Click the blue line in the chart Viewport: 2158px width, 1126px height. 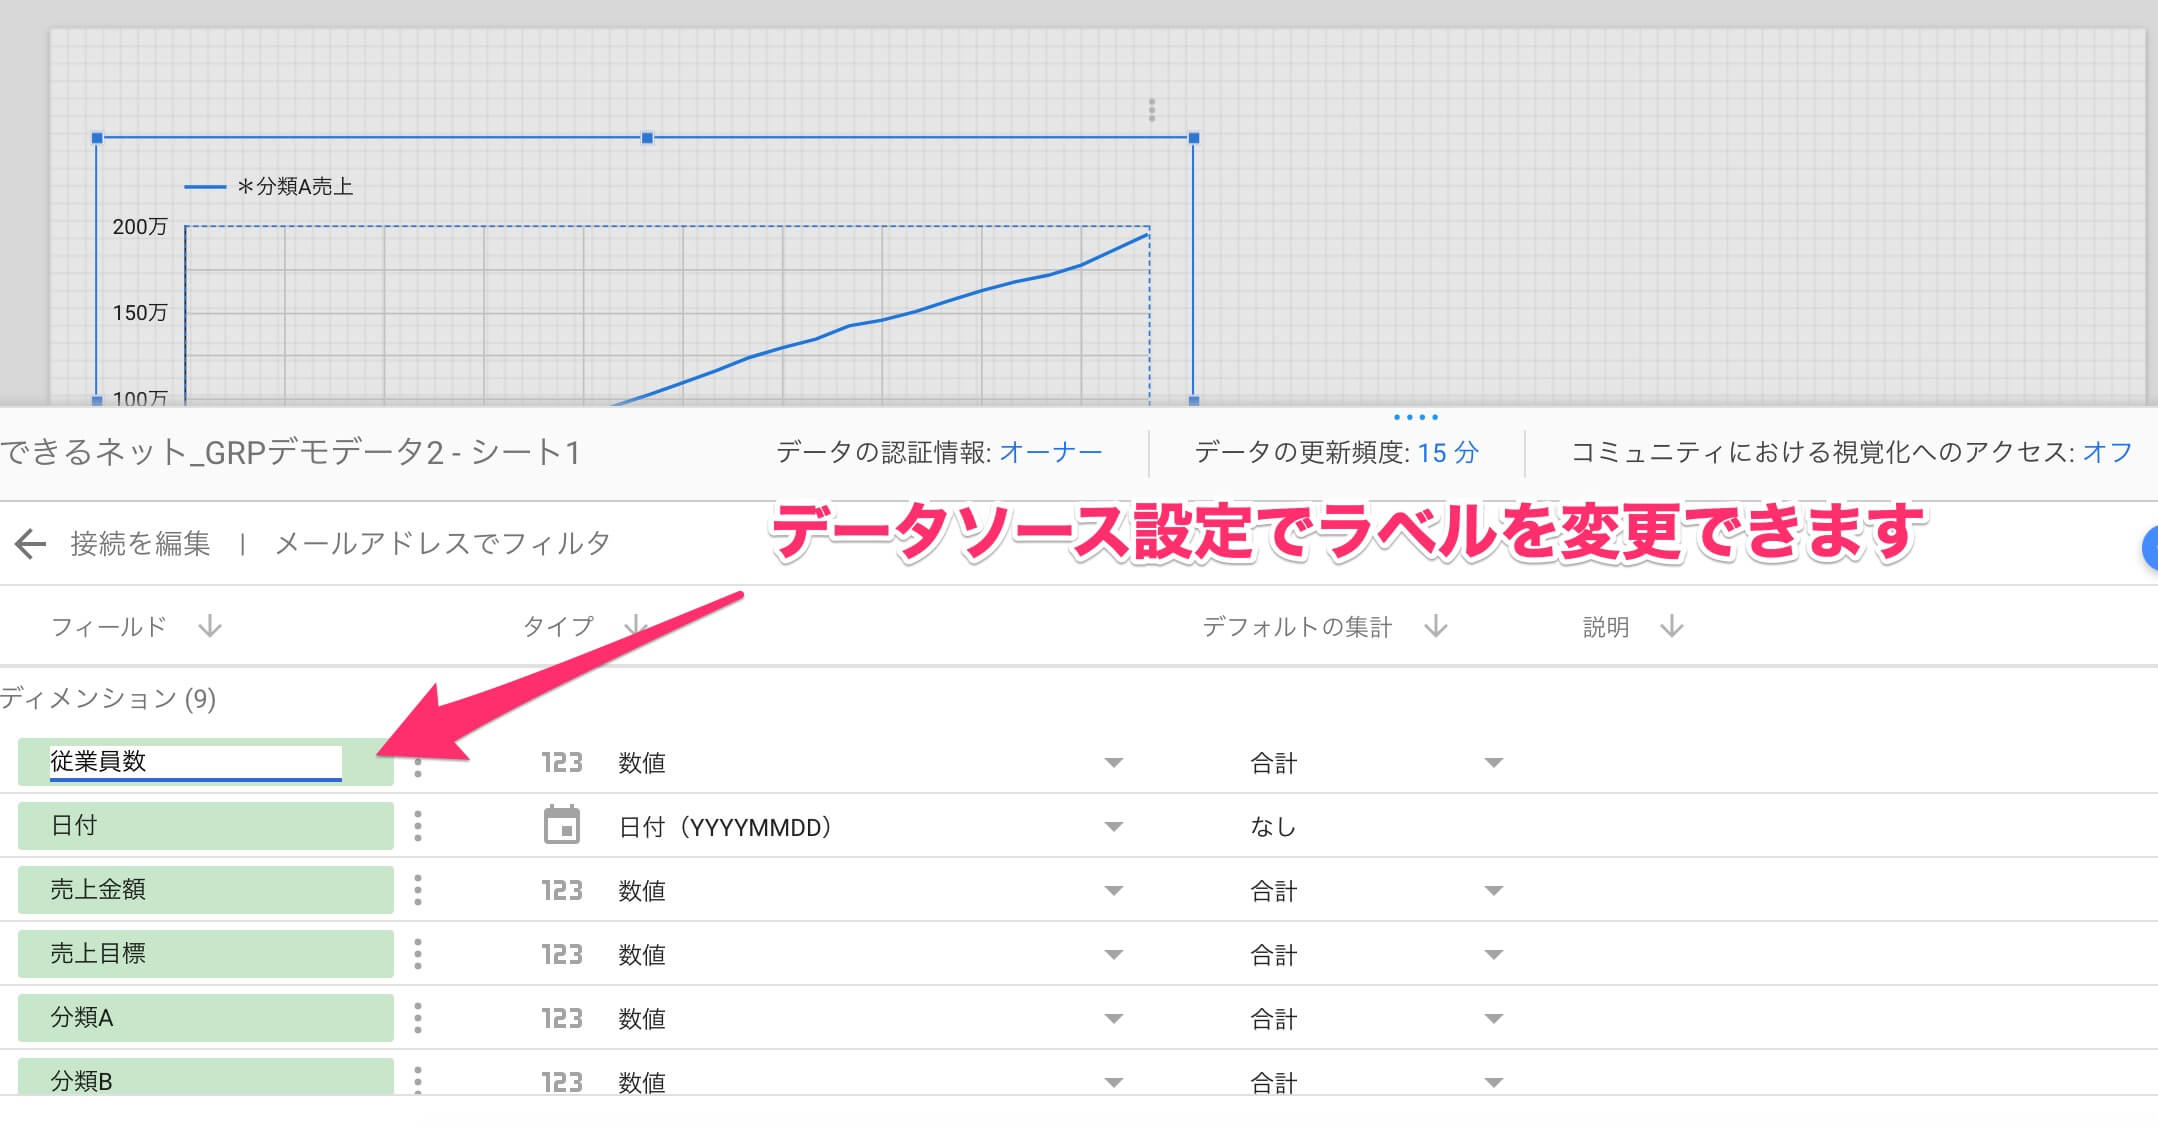coord(882,320)
